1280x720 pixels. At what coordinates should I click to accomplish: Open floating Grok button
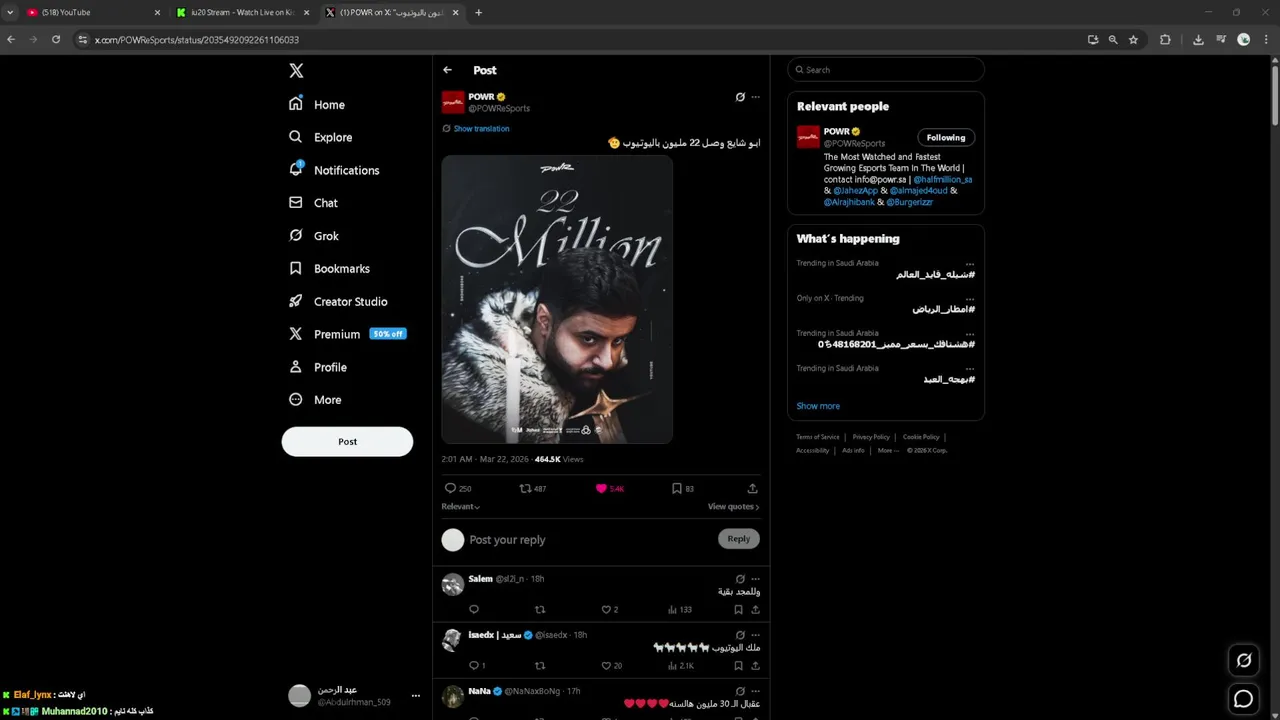1244,660
